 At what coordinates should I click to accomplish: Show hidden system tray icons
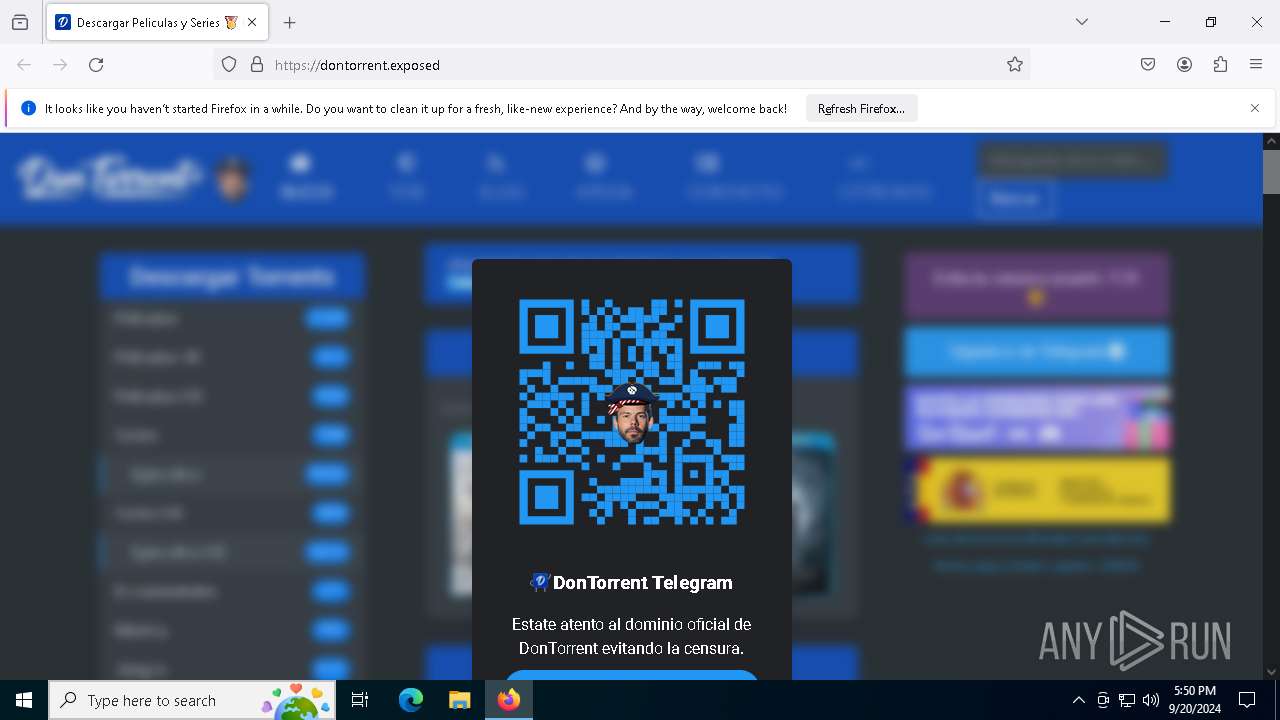click(1078, 700)
